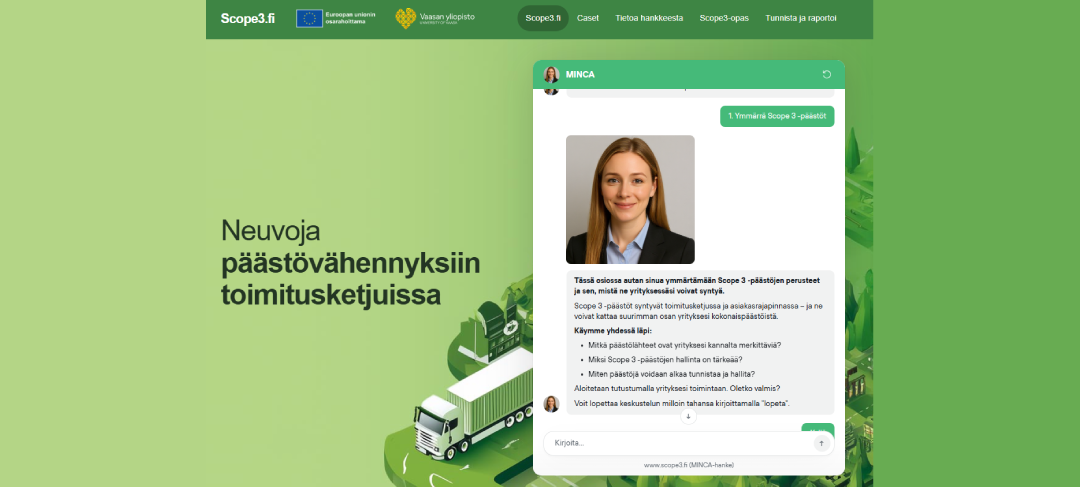The width and height of the screenshot is (1080, 487).
Task: Click the MINCA title text
Action: pyautogui.click(x=580, y=74)
